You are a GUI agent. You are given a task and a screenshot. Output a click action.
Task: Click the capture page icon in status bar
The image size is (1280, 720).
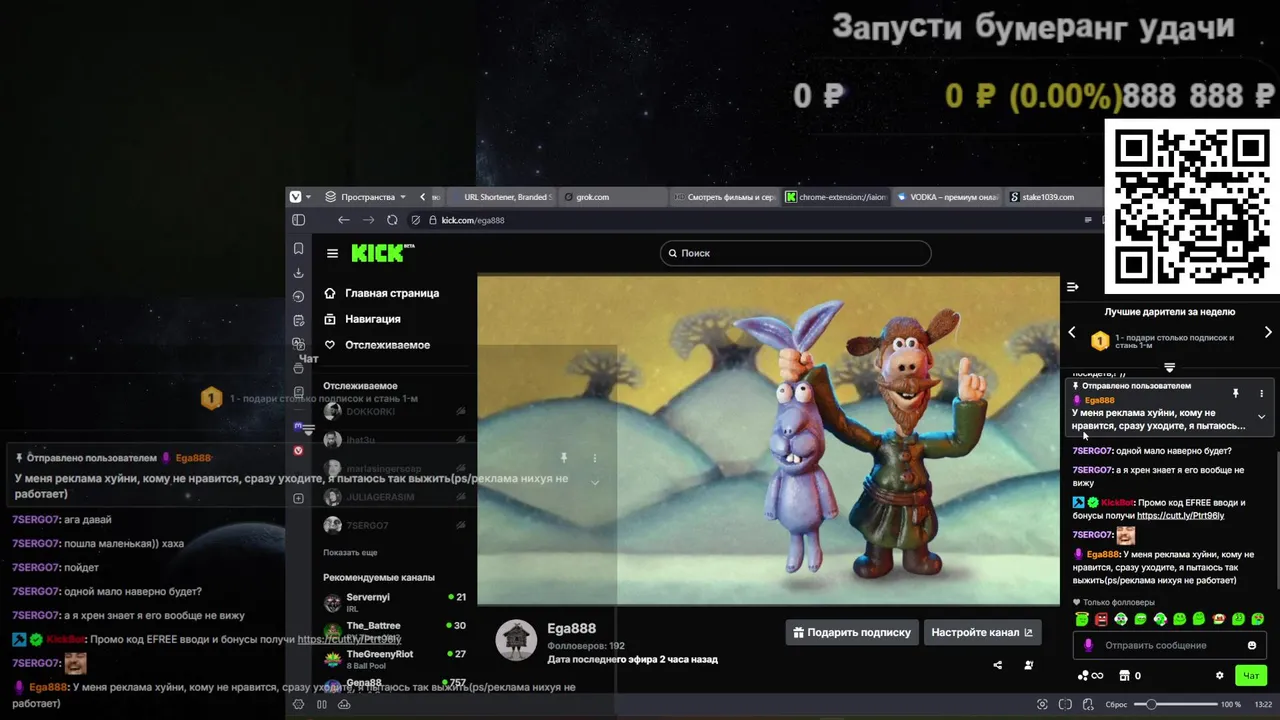click(1043, 704)
